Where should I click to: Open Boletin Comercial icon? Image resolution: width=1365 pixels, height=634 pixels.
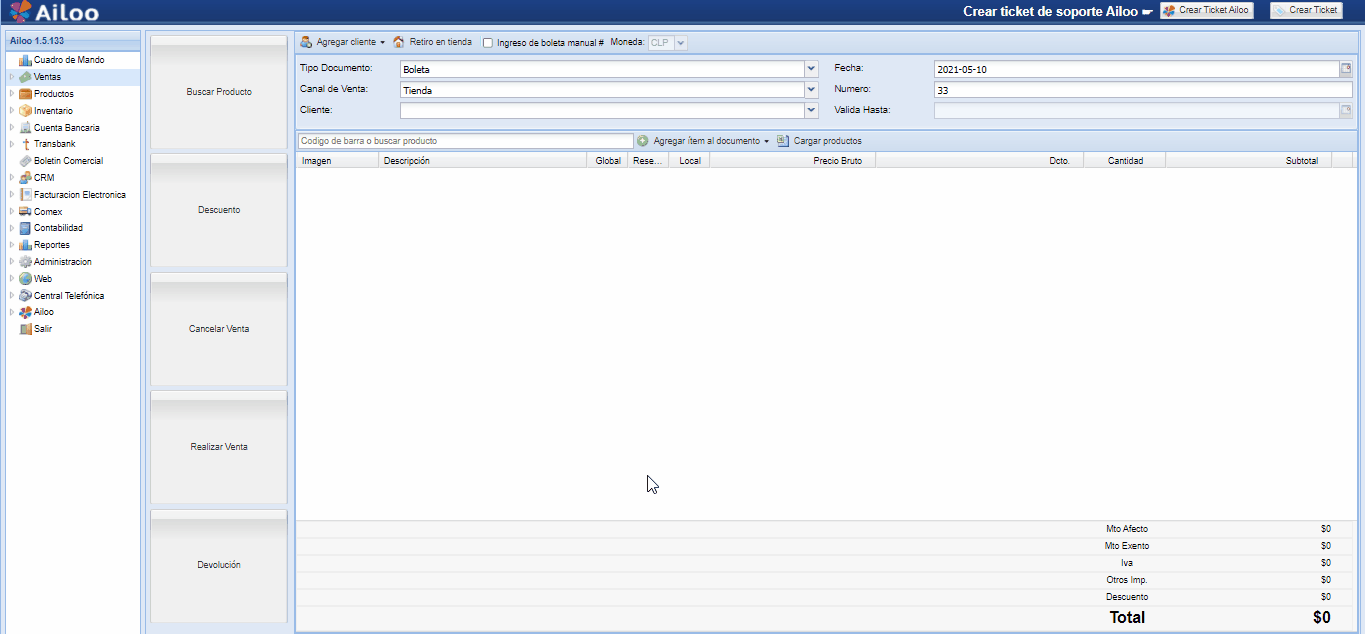pos(25,161)
